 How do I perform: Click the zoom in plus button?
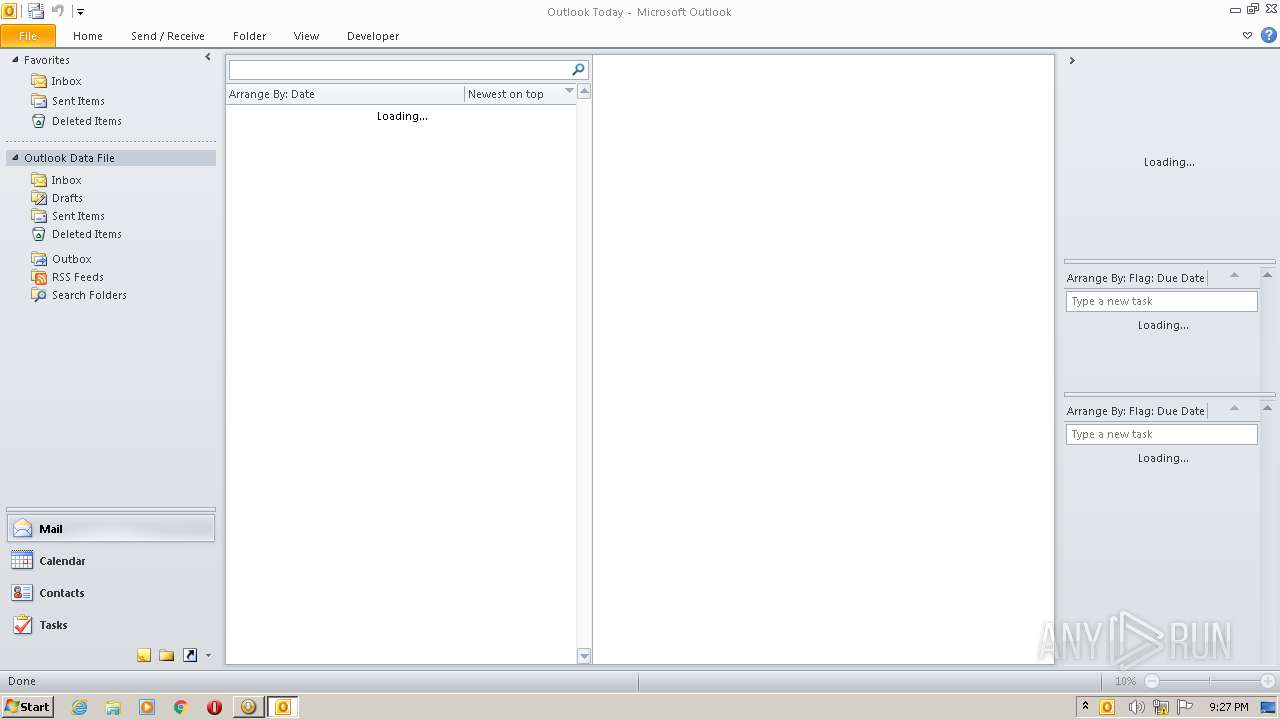click(x=1267, y=681)
